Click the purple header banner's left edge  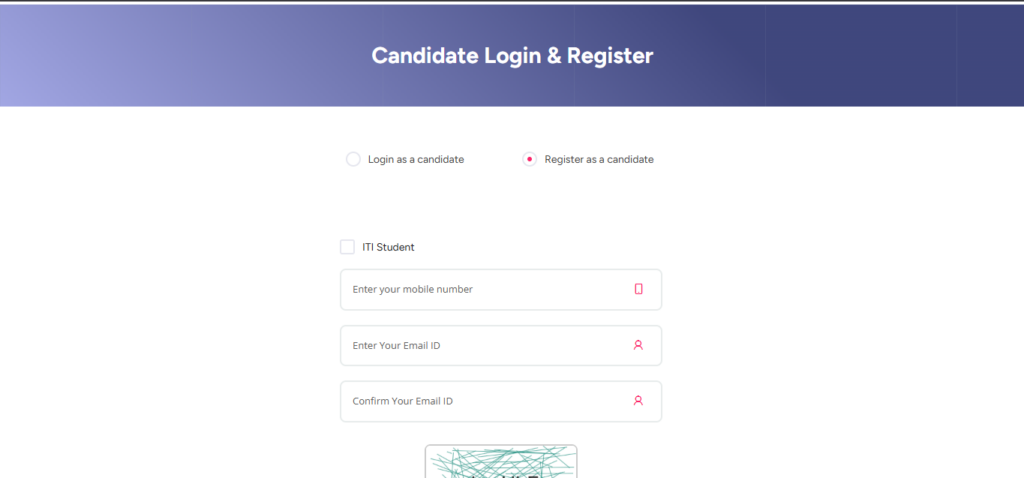click(8, 56)
